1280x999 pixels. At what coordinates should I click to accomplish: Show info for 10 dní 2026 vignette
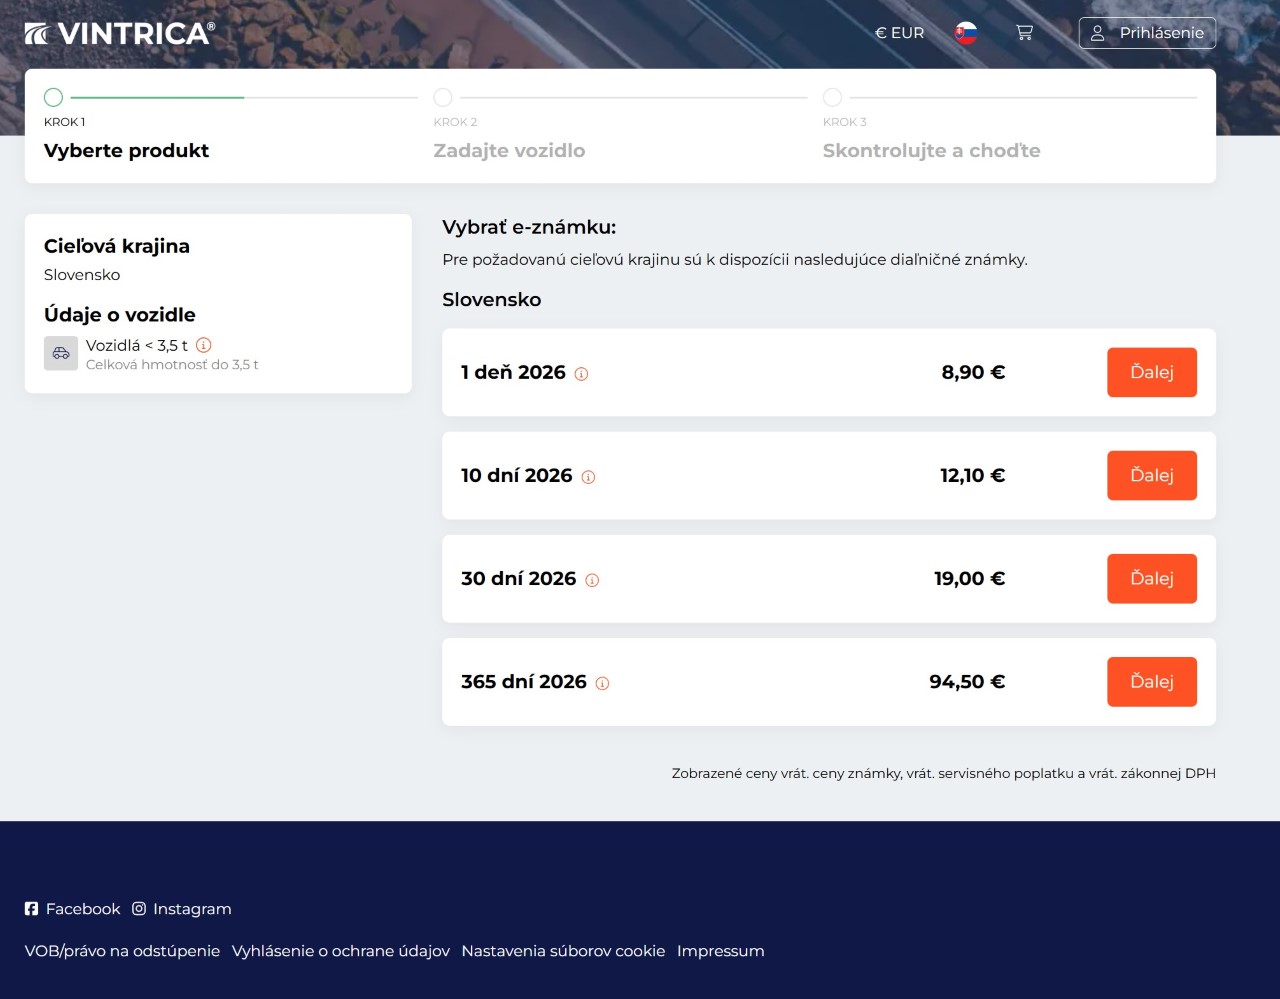588,477
